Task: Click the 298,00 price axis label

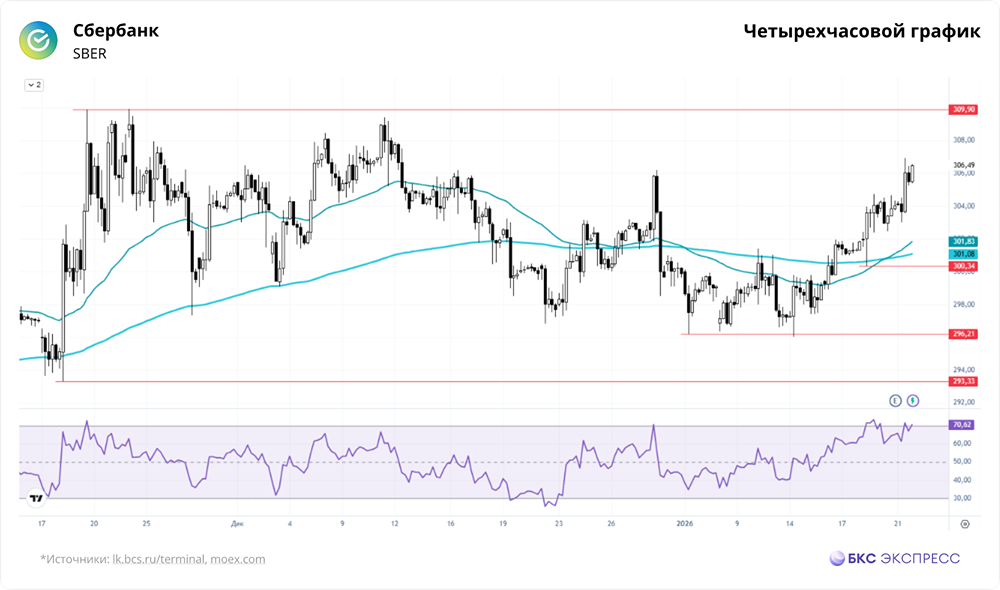Action: click(x=964, y=304)
